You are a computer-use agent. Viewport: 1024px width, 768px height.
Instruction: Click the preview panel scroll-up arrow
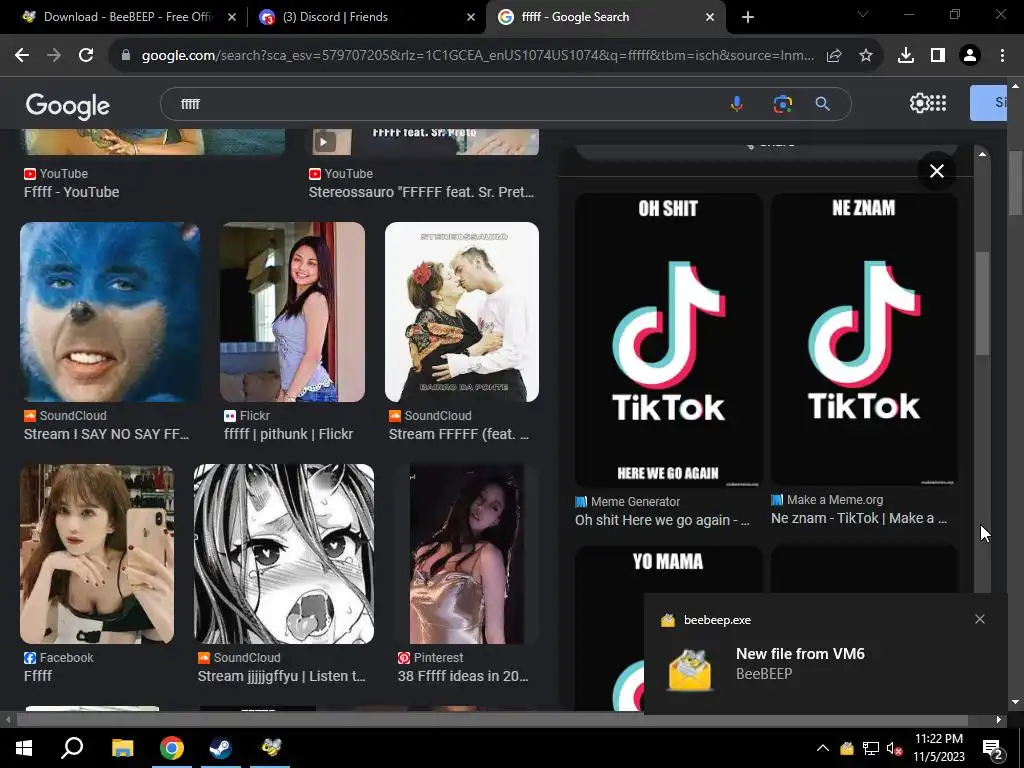coord(982,154)
